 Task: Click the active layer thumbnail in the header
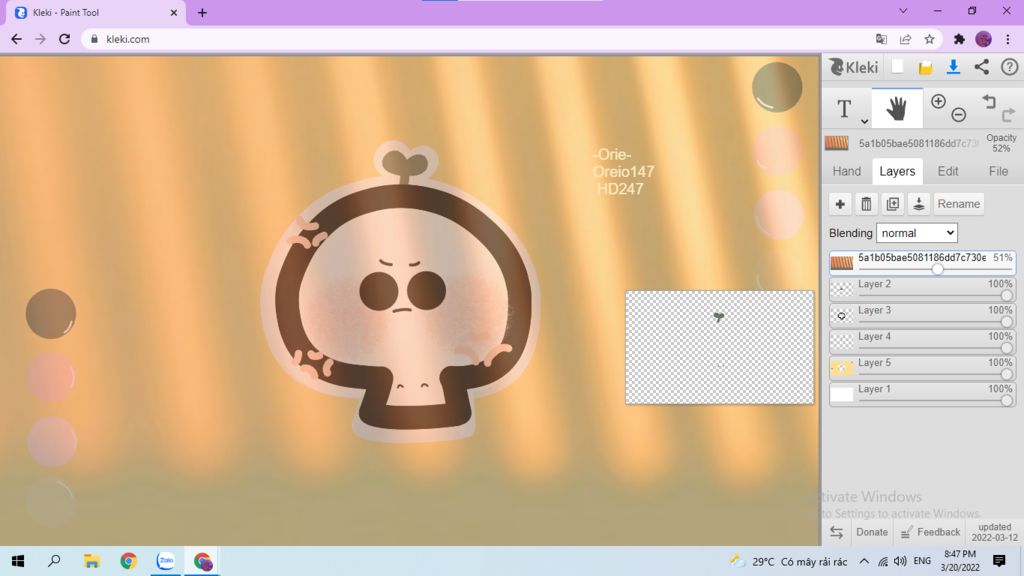[837, 143]
